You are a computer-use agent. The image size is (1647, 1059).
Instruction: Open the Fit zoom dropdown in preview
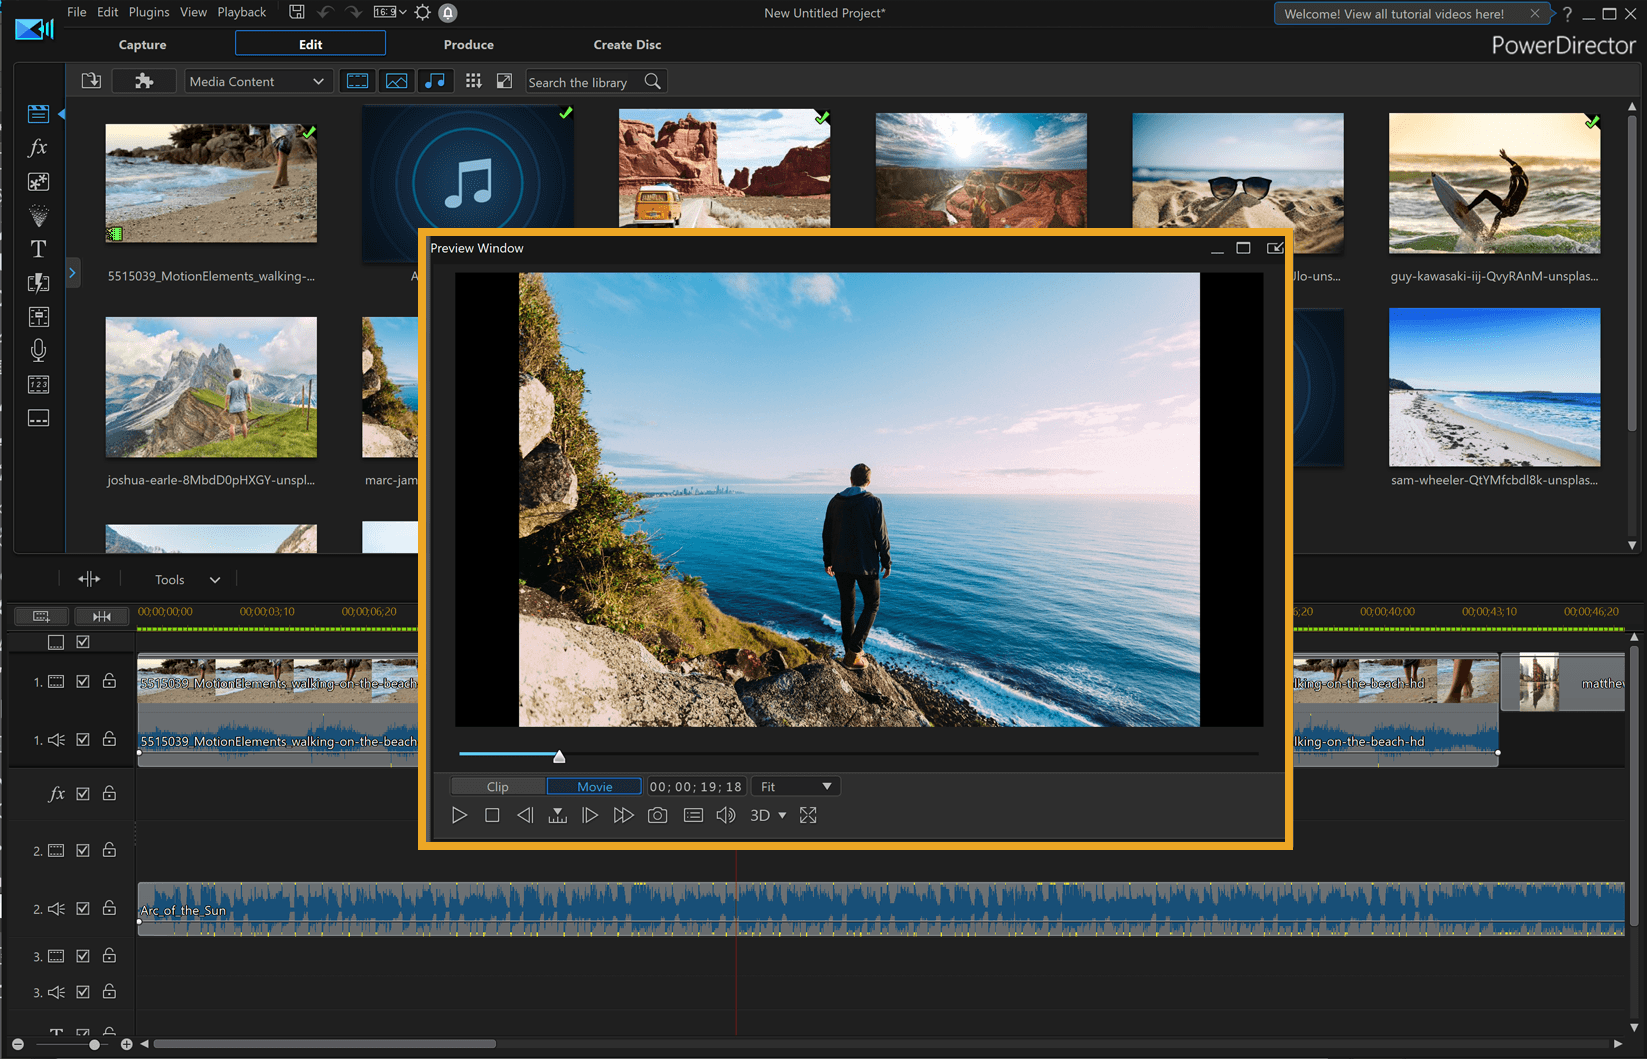[796, 787]
